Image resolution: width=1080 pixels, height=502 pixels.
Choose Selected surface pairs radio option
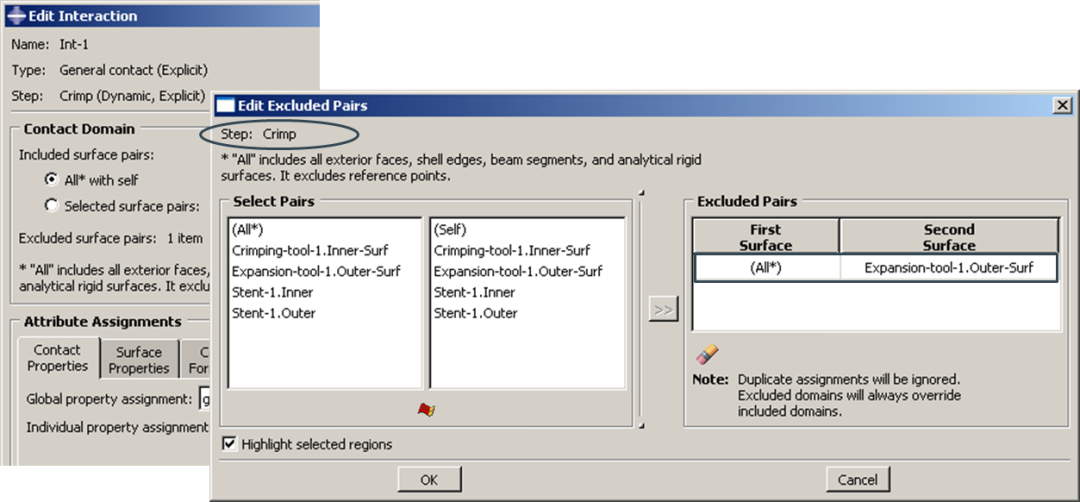pyautogui.click(x=51, y=206)
